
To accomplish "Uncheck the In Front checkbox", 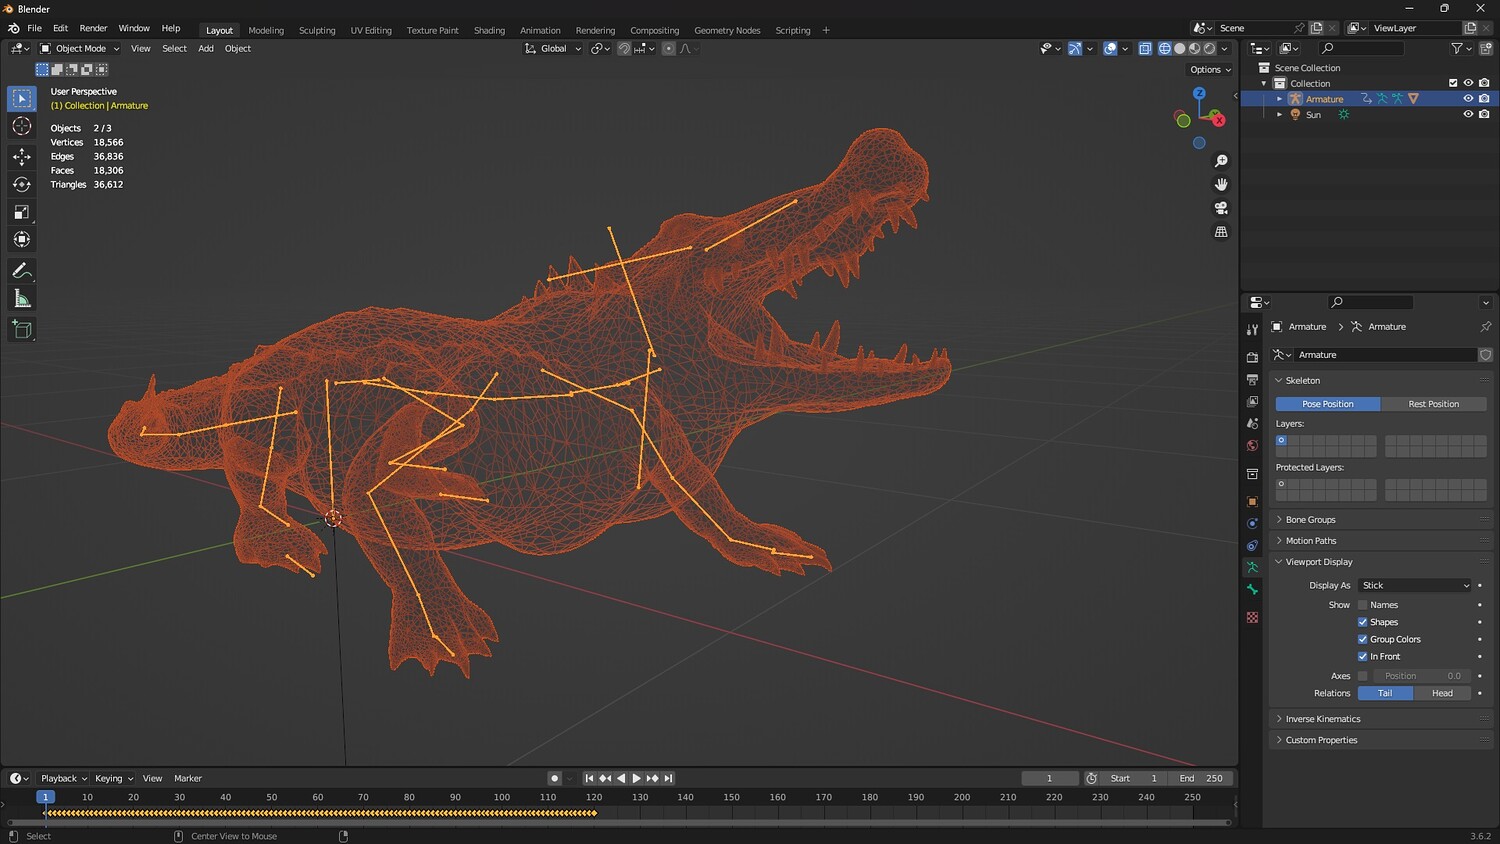I will (1362, 657).
